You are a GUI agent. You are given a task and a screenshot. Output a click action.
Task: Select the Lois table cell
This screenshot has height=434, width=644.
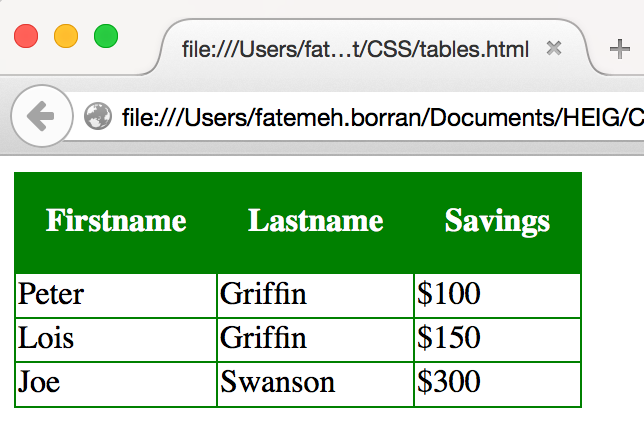116,340
